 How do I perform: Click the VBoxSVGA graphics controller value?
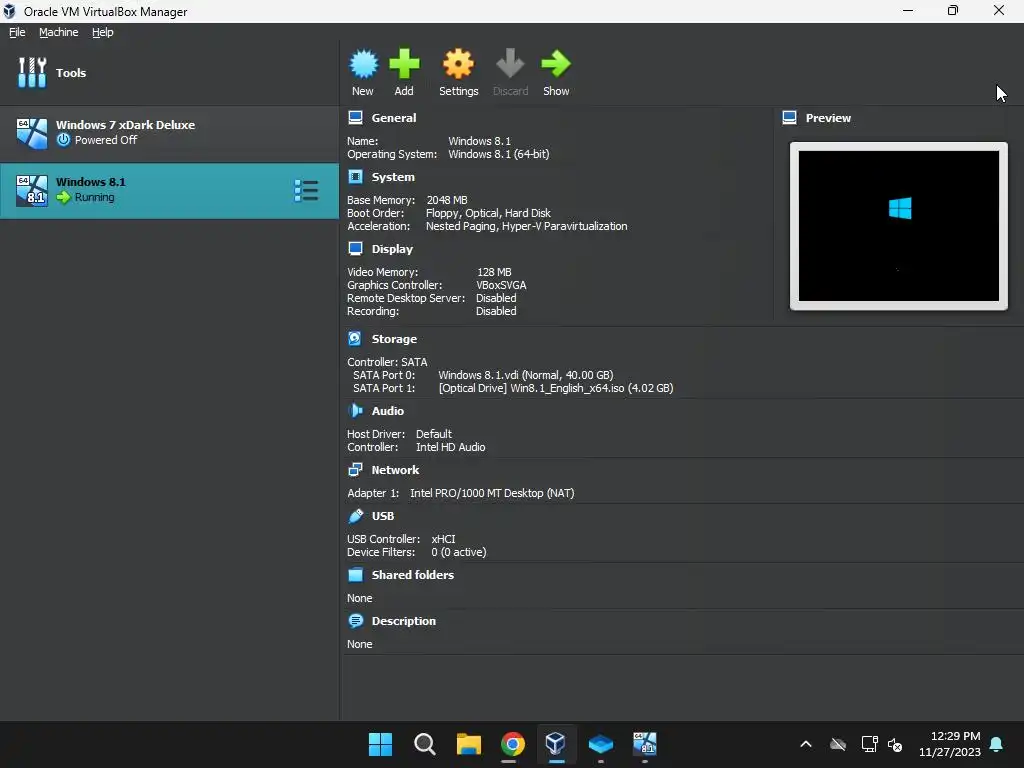tap(501, 285)
